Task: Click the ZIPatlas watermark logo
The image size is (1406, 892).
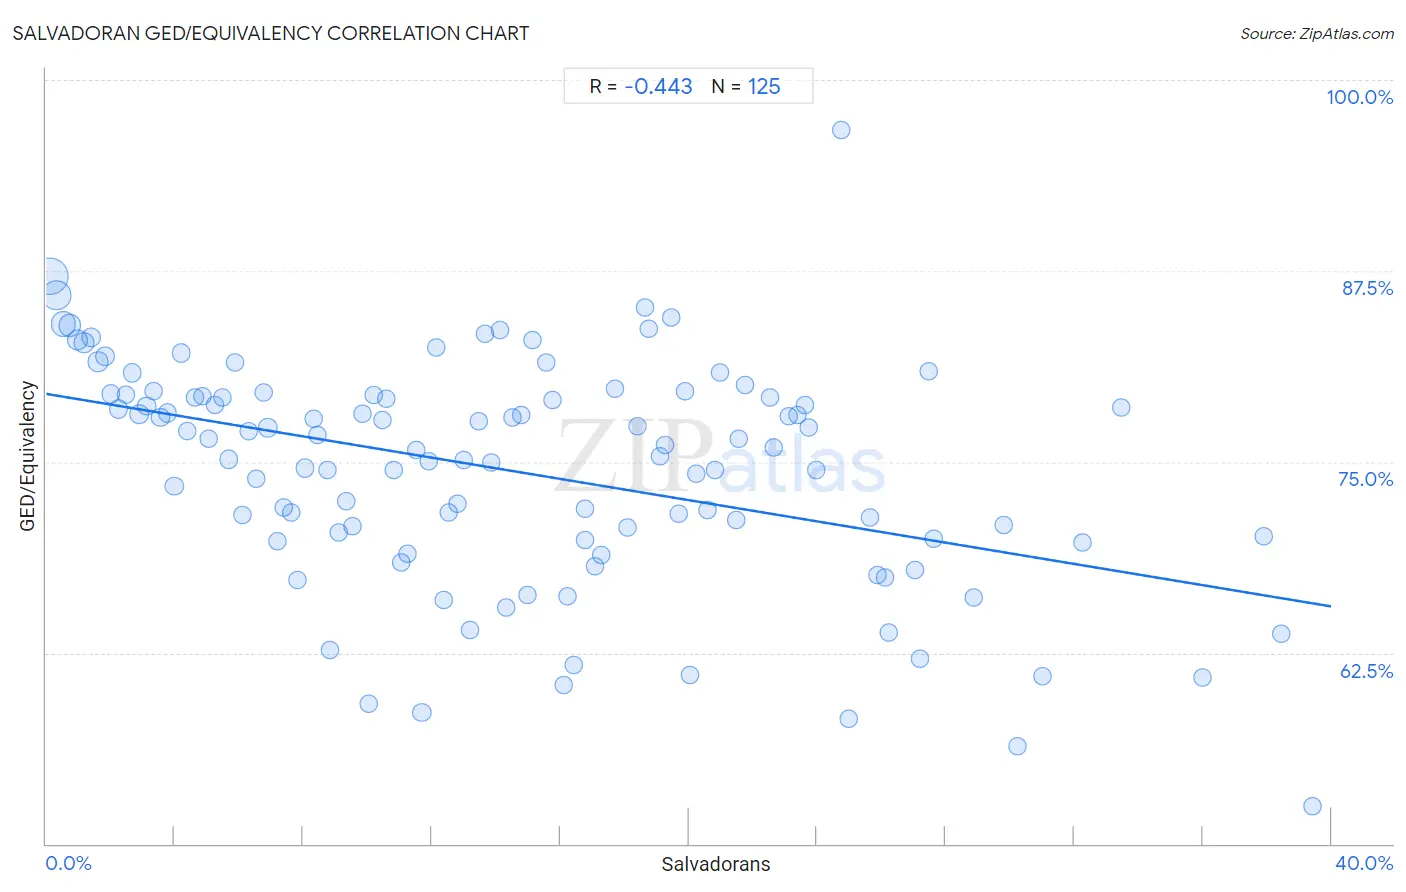Action: tap(720, 457)
